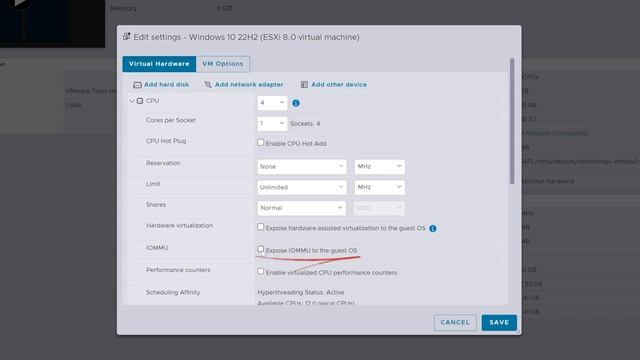Viewport: 640px width, 360px height.
Task: Open the CPU count dropdown
Action: click(x=272, y=103)
